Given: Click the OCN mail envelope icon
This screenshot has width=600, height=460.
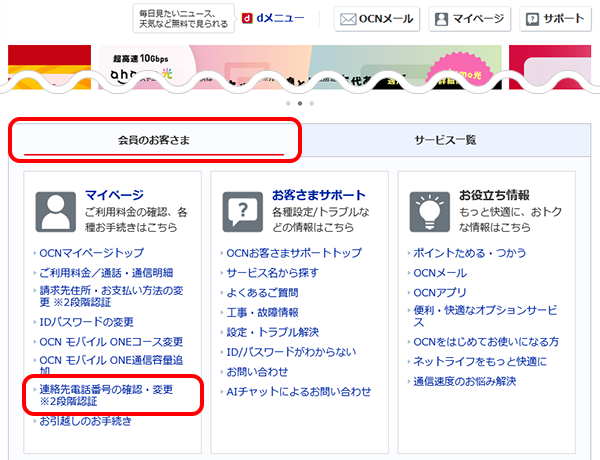Looking at the screenshot, I should pyautogui.click(x=348, y=19).
